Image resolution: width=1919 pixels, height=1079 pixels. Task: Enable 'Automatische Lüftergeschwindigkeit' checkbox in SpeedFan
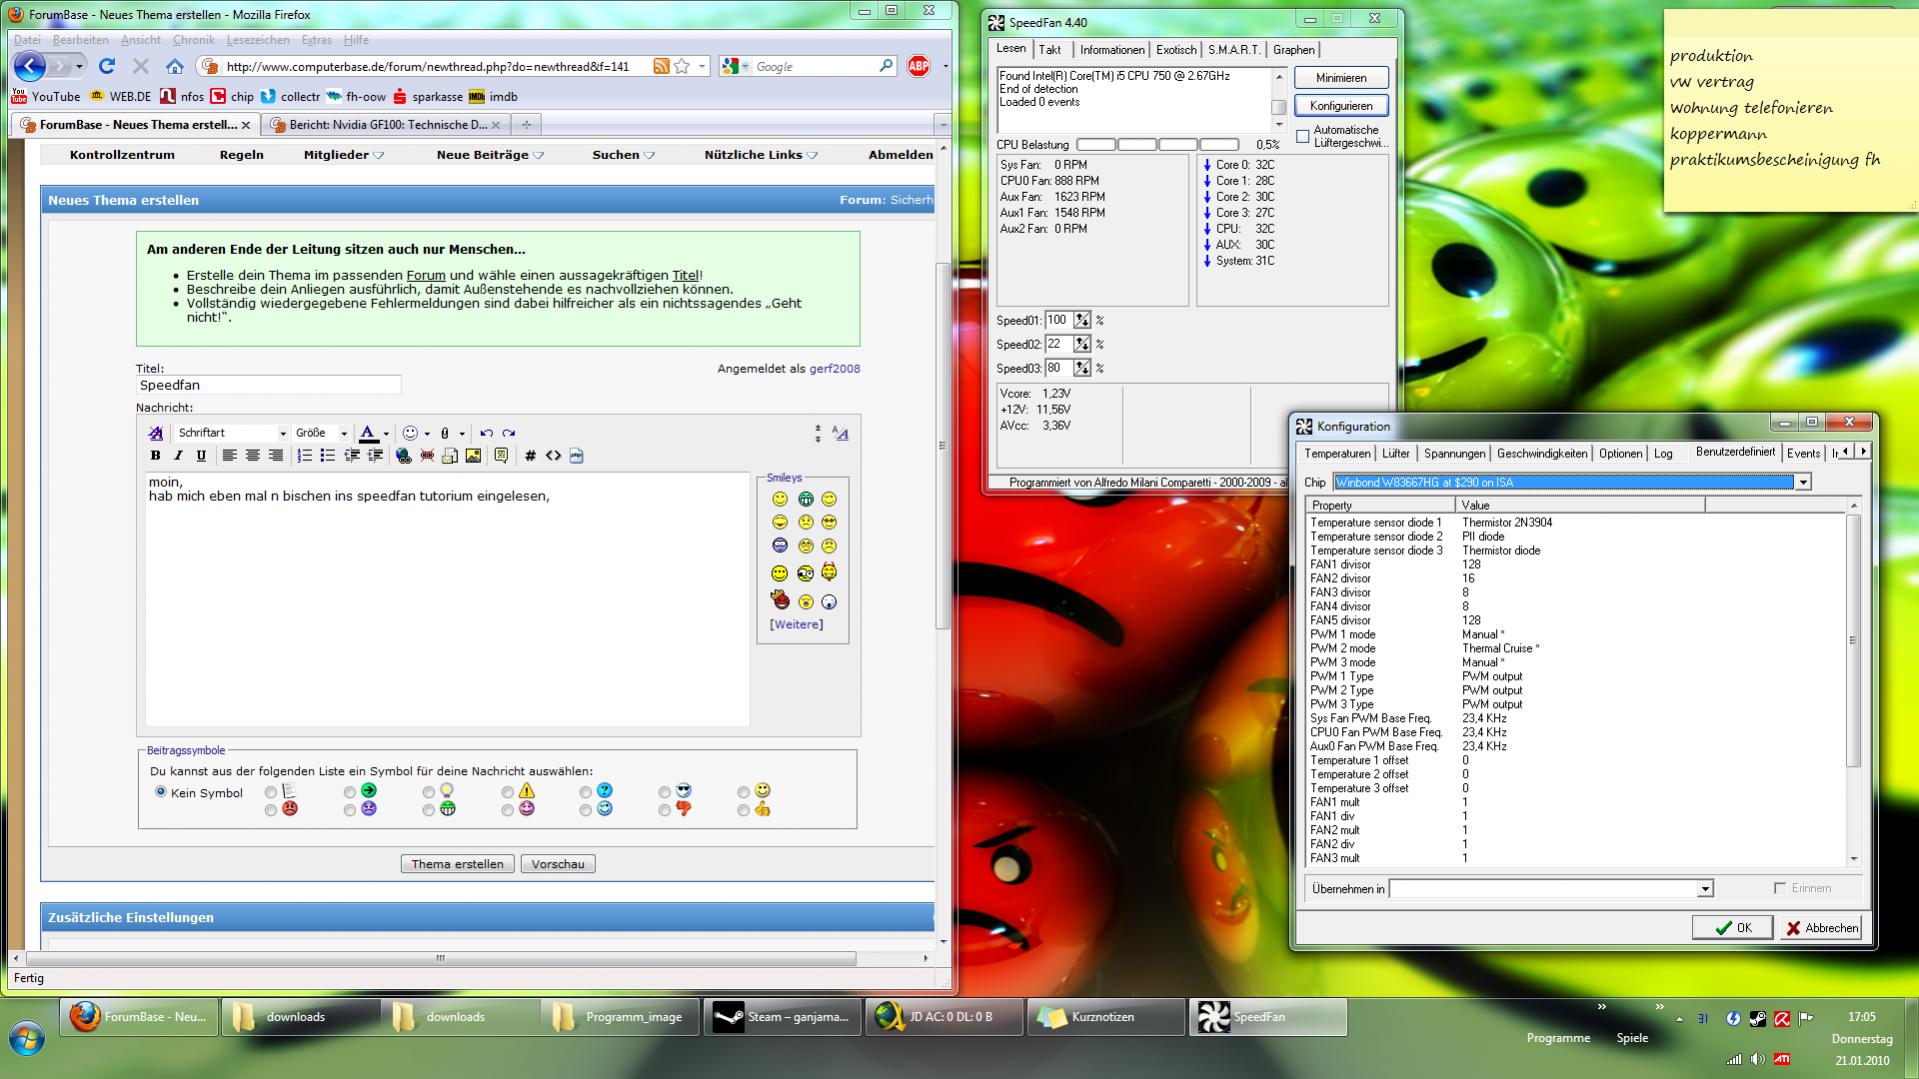click(x=1303, y=136)
